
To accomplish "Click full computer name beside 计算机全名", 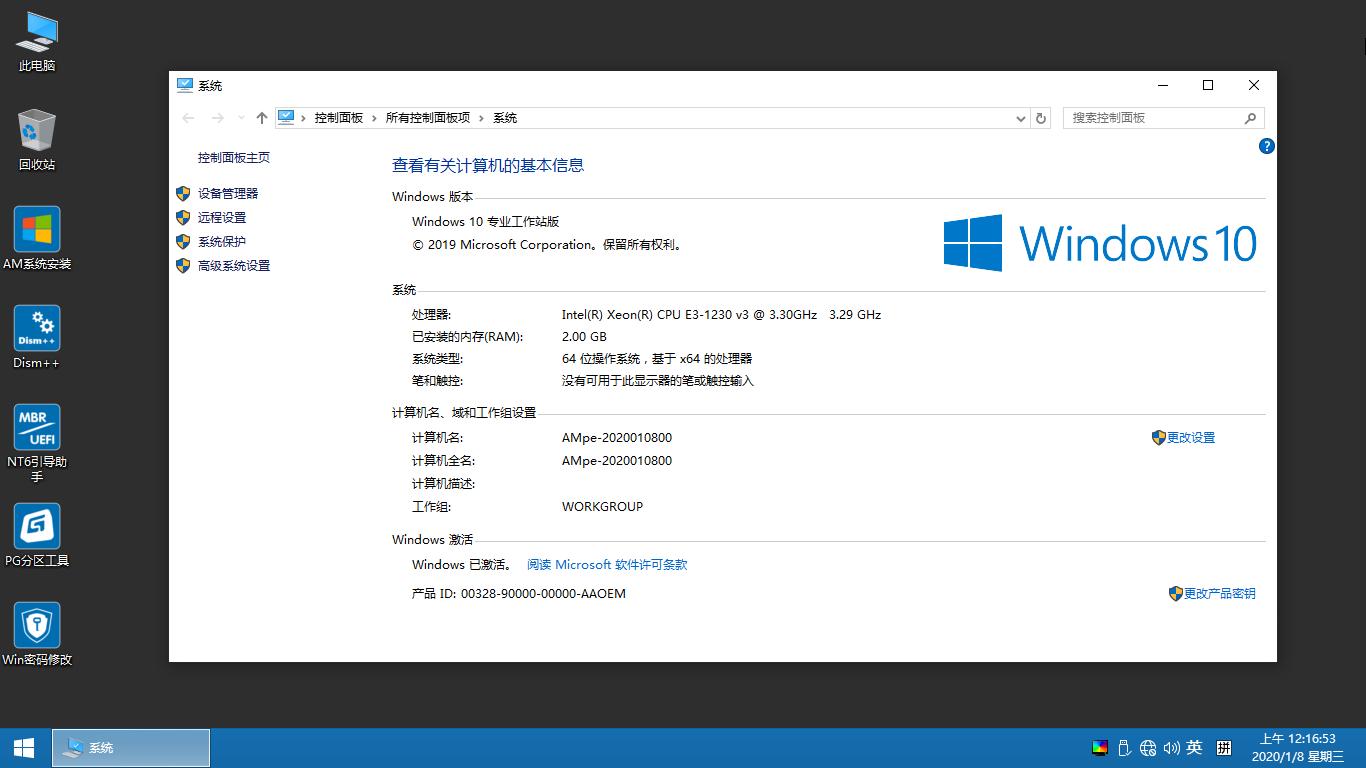I will pos(617,461).
